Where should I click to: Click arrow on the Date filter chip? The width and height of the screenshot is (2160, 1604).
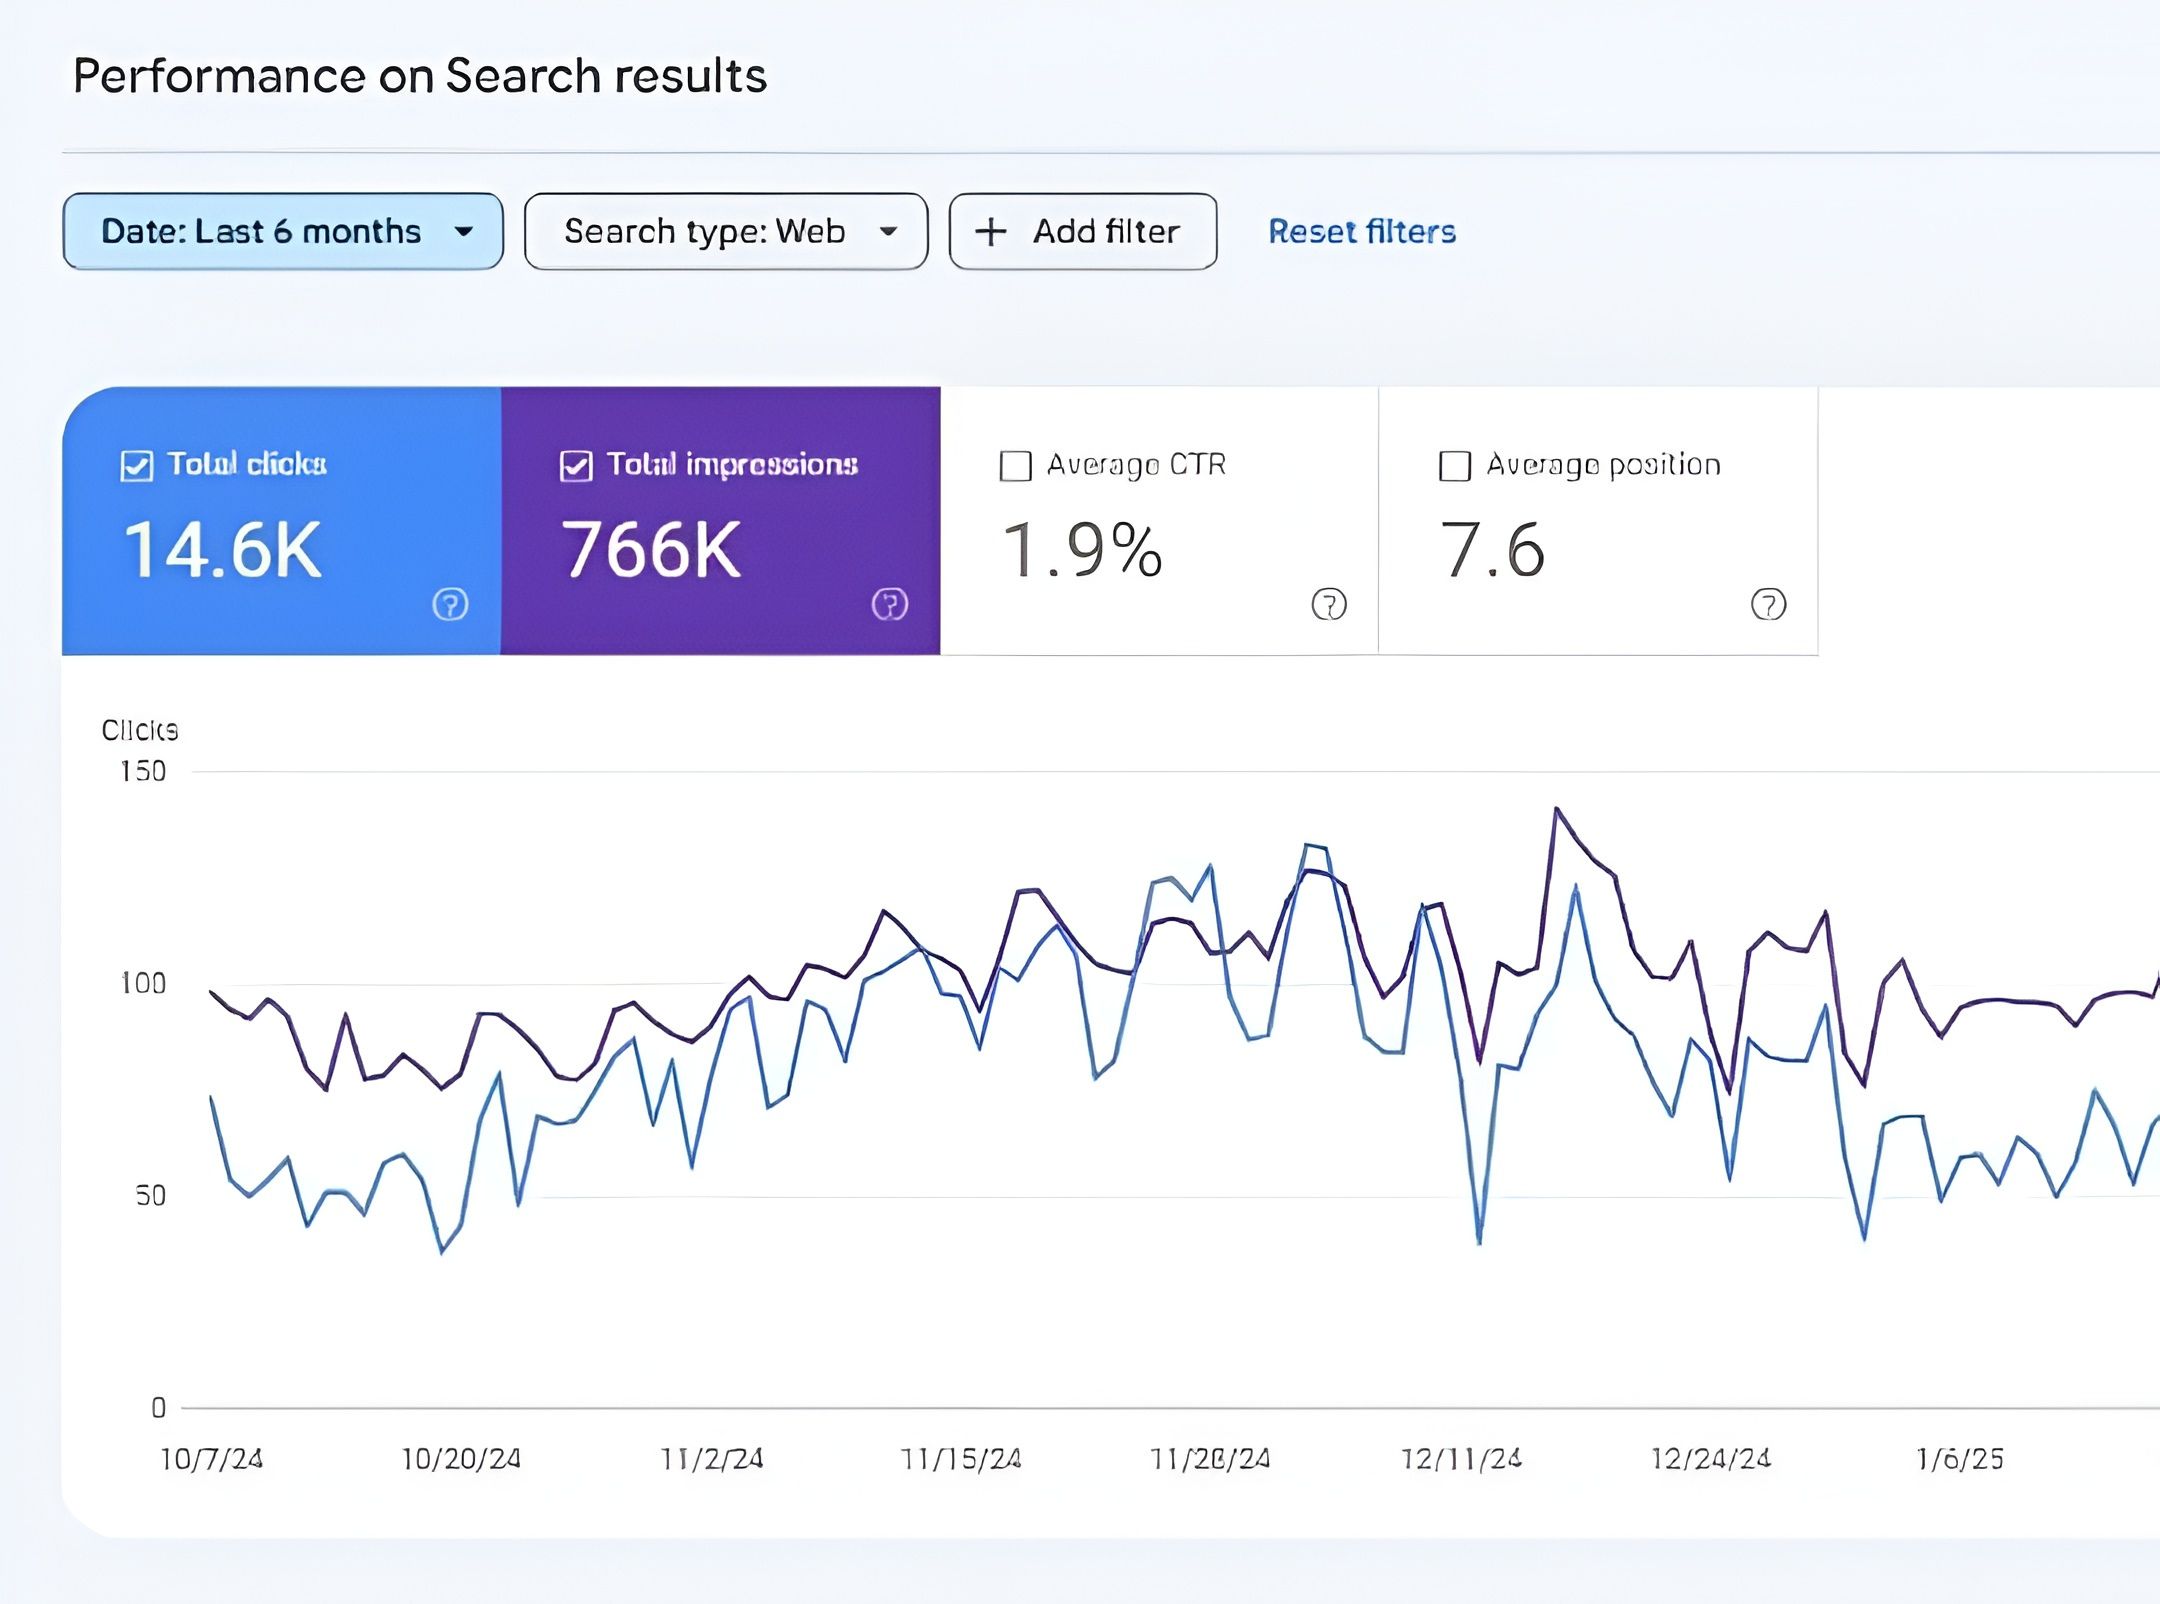[x=463, y=232]
